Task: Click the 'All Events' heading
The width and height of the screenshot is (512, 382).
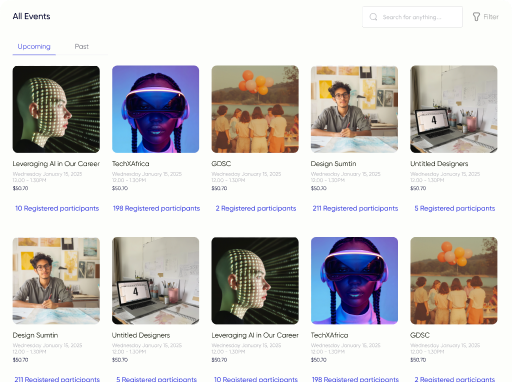Action: 31,16
